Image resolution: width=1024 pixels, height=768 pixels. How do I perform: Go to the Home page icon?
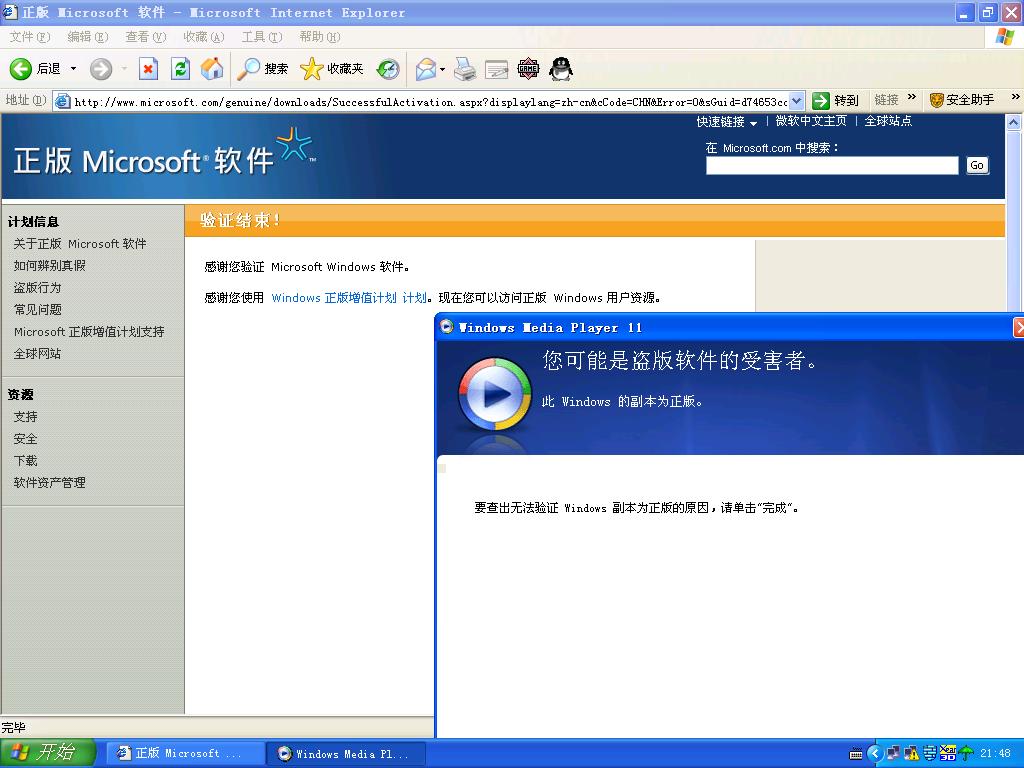[x=212, y=69]
